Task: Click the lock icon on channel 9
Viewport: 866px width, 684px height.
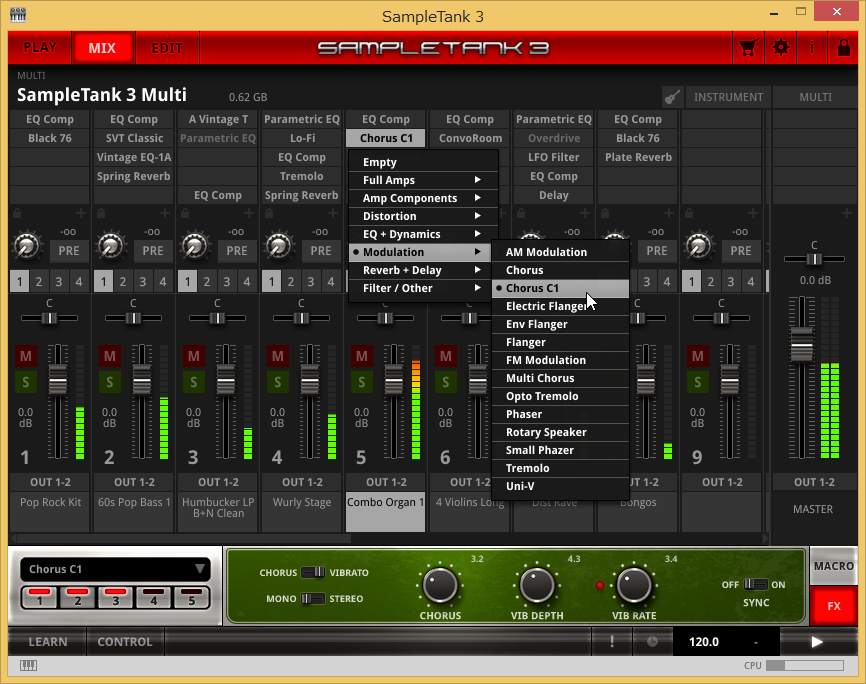Action: pyautogui.click(x=689, y=213)
